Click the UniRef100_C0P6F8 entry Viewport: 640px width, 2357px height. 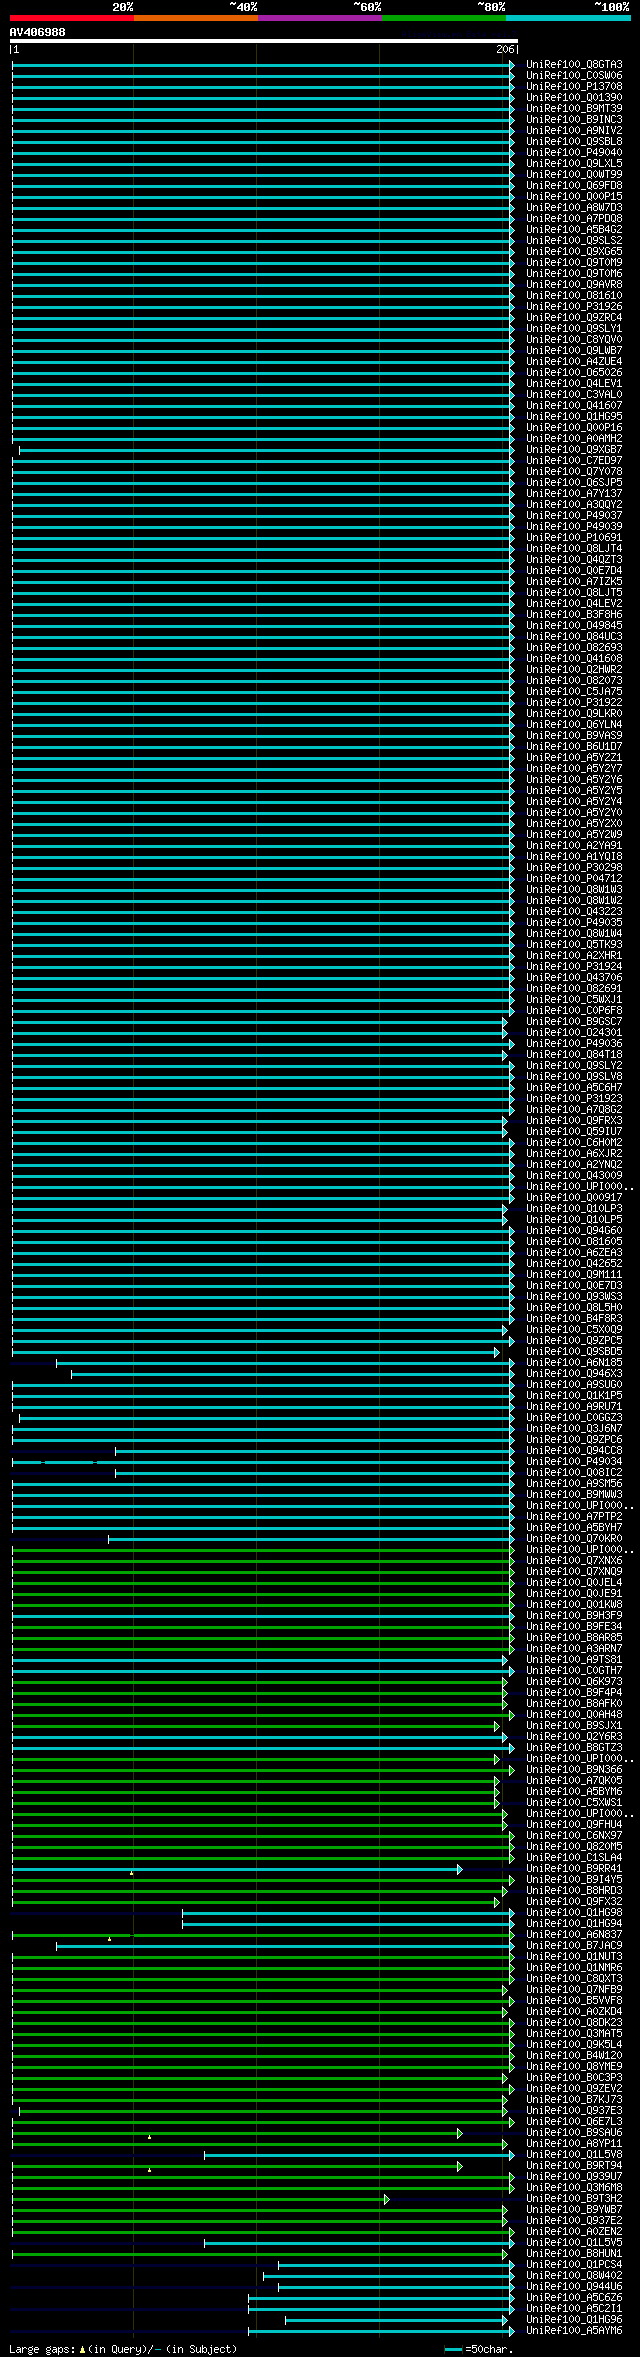[574, 1011]
